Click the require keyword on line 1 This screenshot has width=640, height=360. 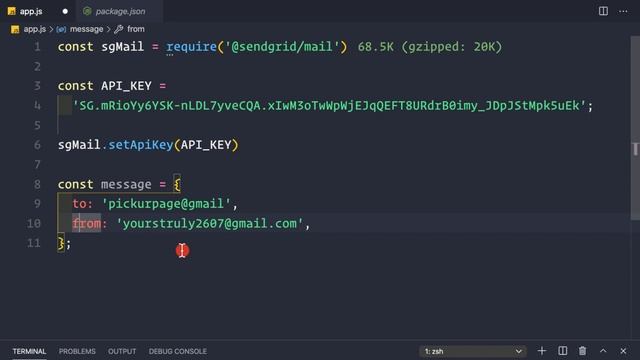click(x=191, y=47)
